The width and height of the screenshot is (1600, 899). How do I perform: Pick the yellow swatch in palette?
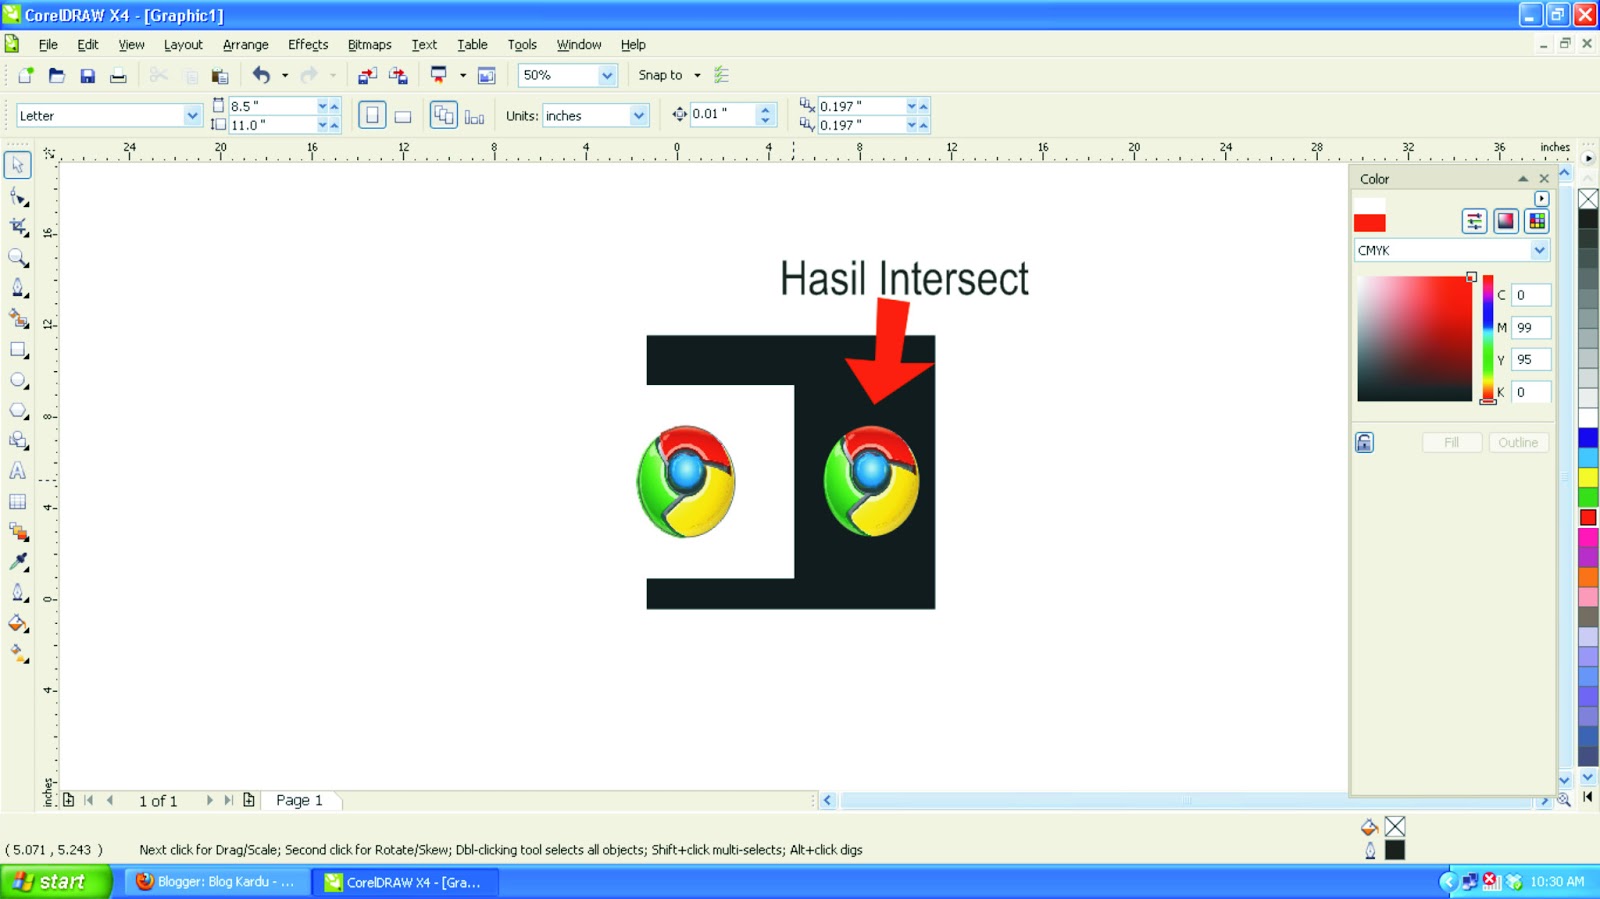coord(1588,477)
